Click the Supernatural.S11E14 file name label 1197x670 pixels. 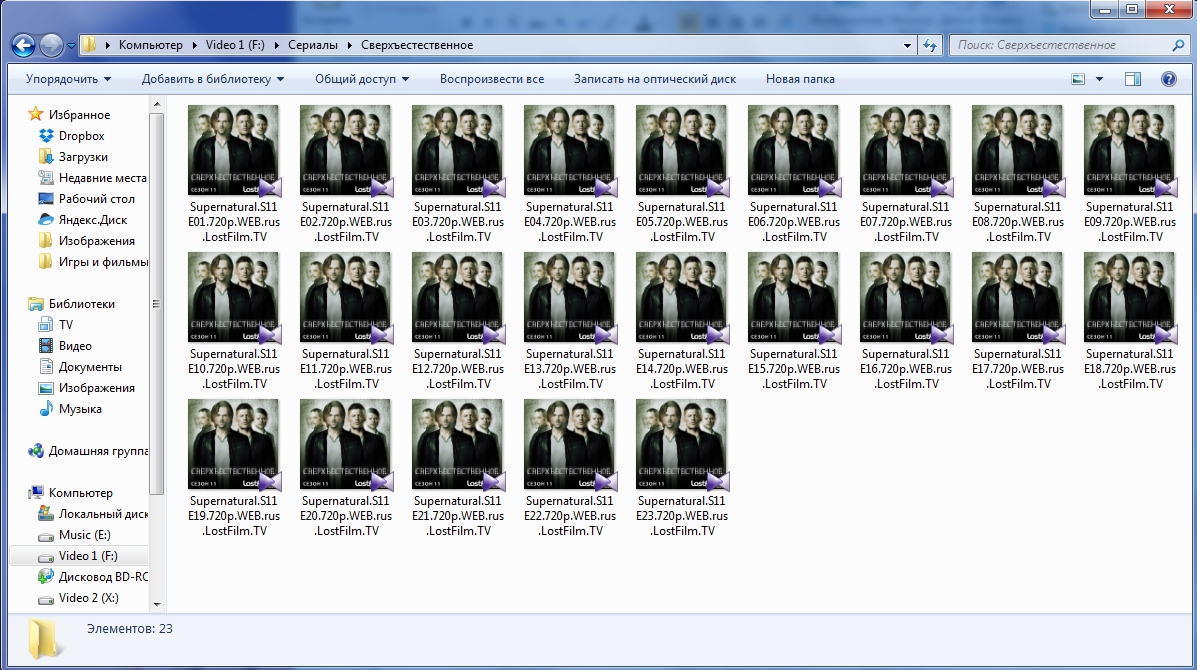(682, 369)
